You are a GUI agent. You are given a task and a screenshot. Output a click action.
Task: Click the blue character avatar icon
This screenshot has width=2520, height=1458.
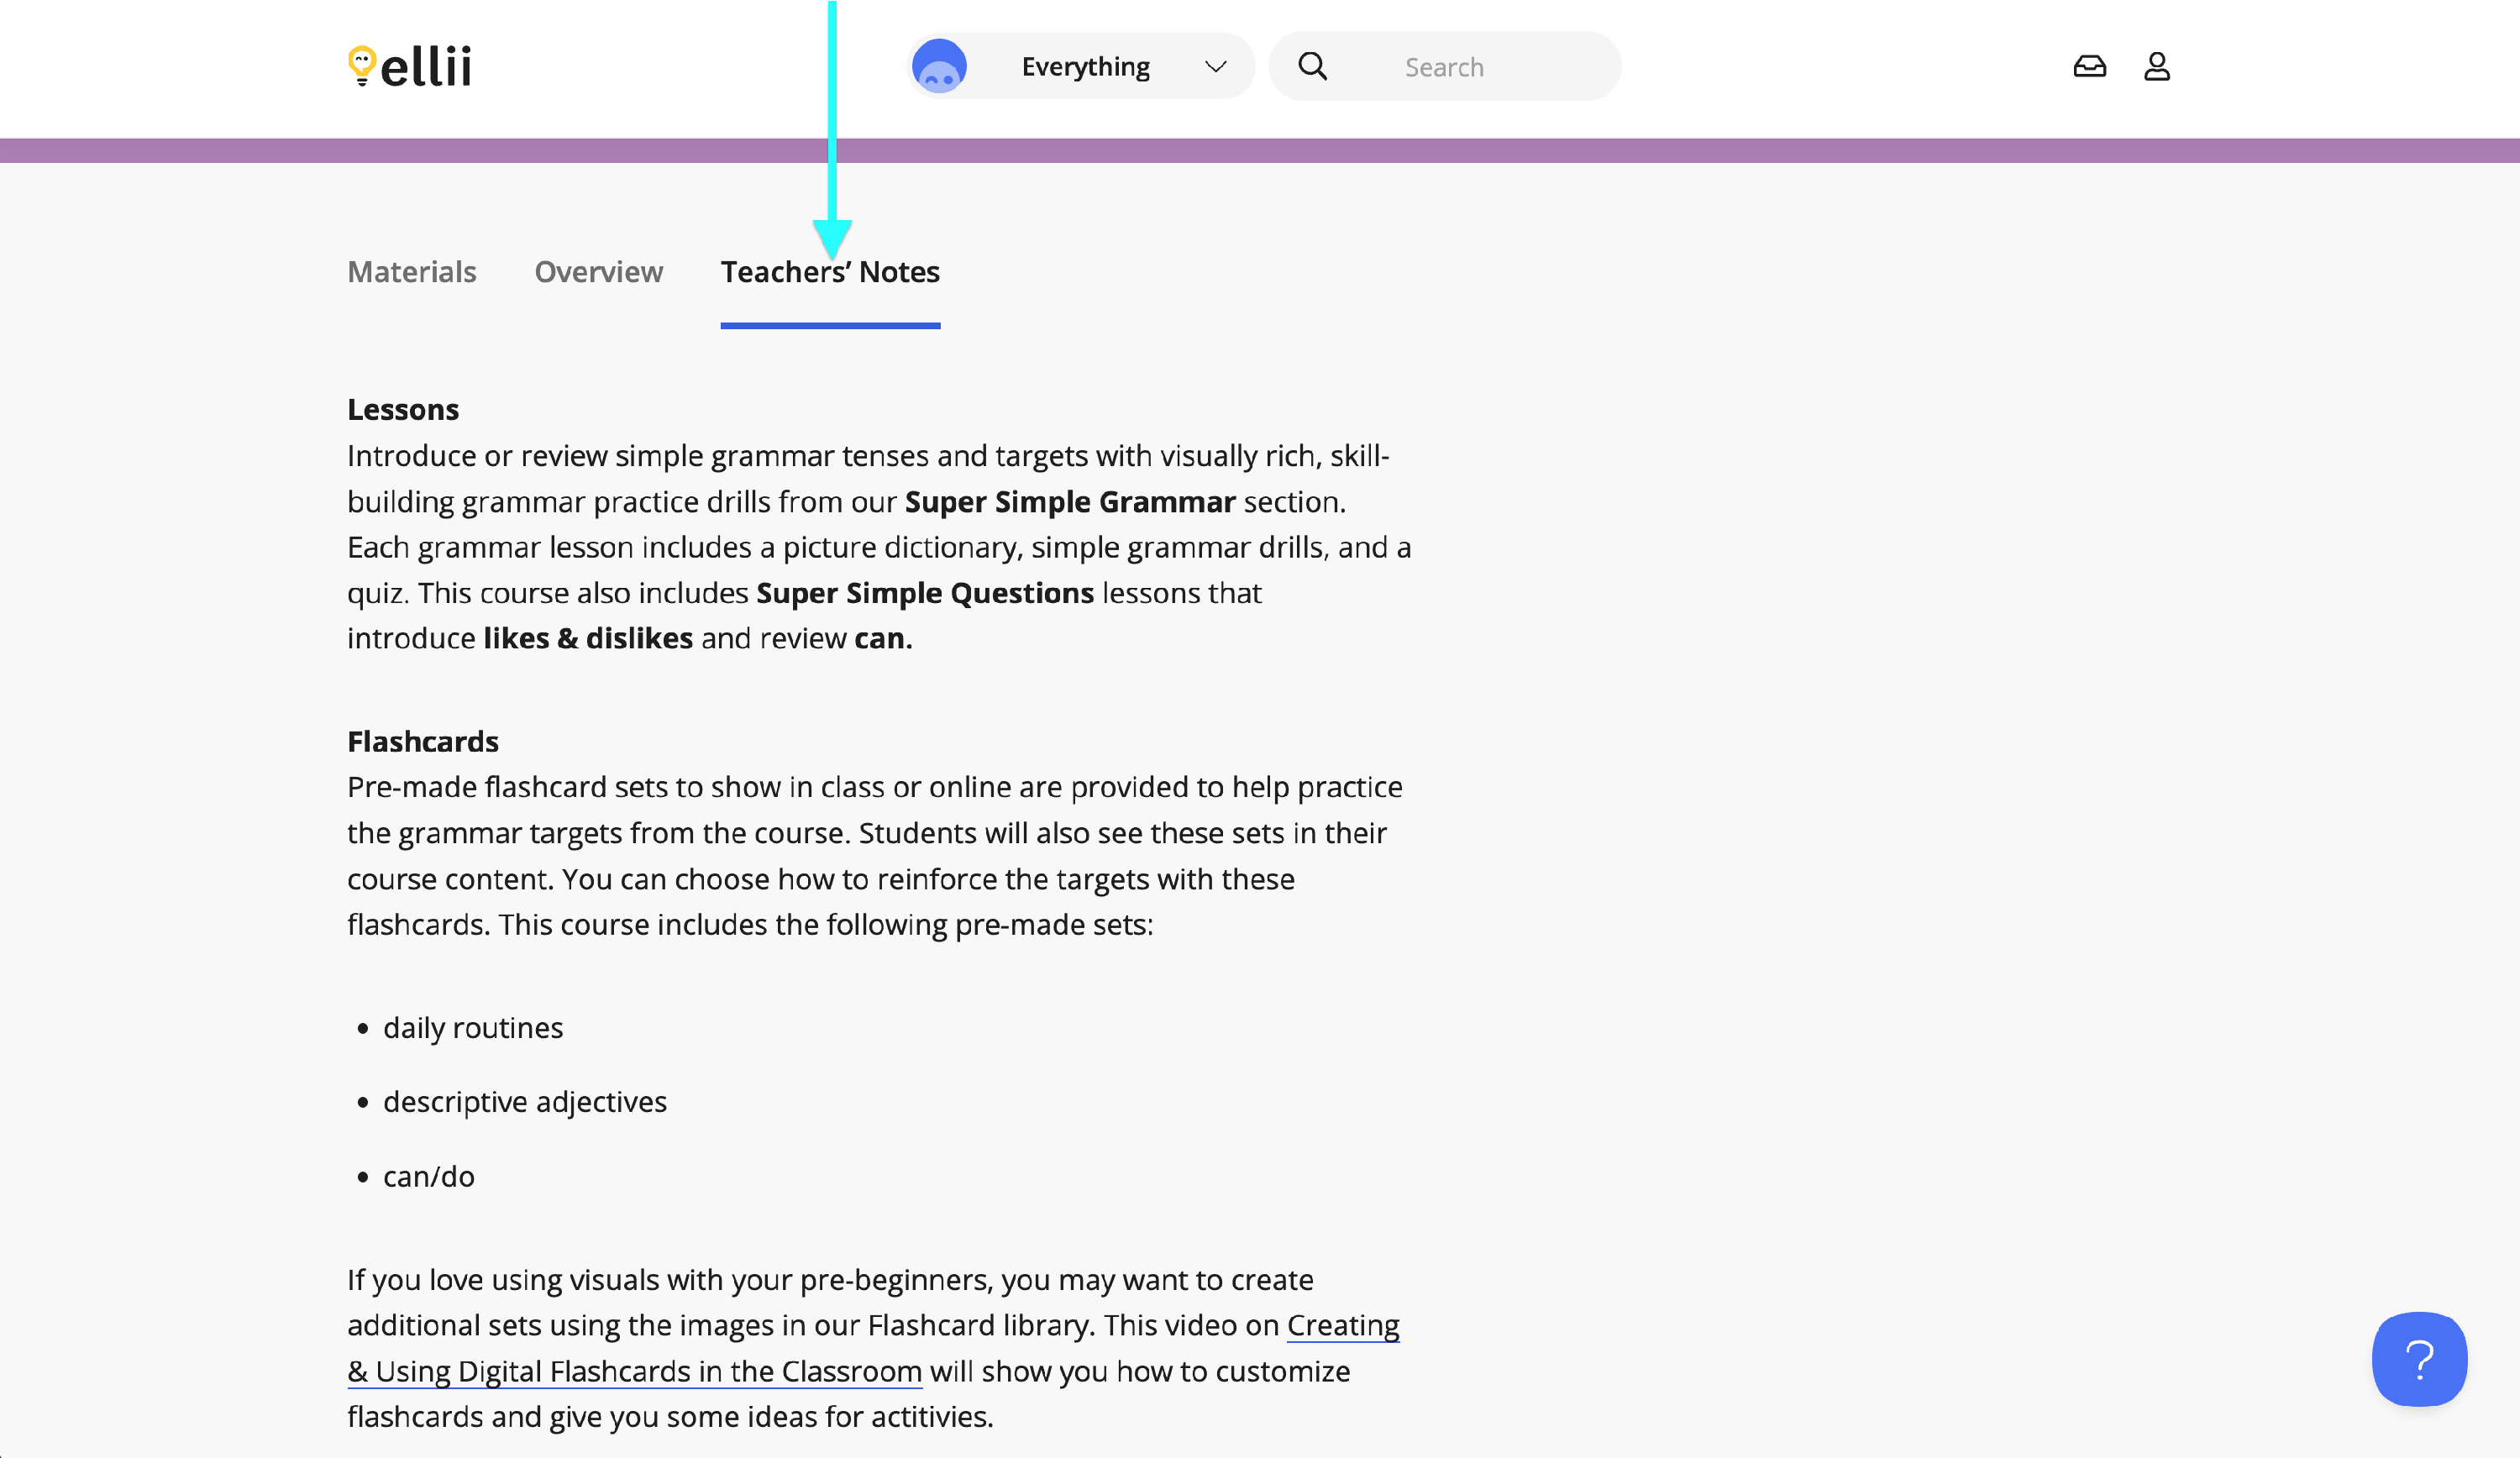(939, 67)
